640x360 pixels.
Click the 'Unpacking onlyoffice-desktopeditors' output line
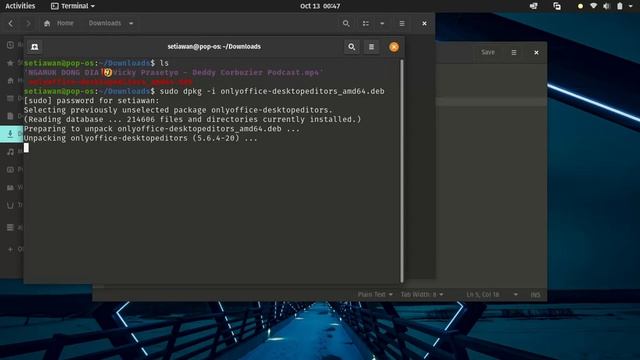pos(141,138)
